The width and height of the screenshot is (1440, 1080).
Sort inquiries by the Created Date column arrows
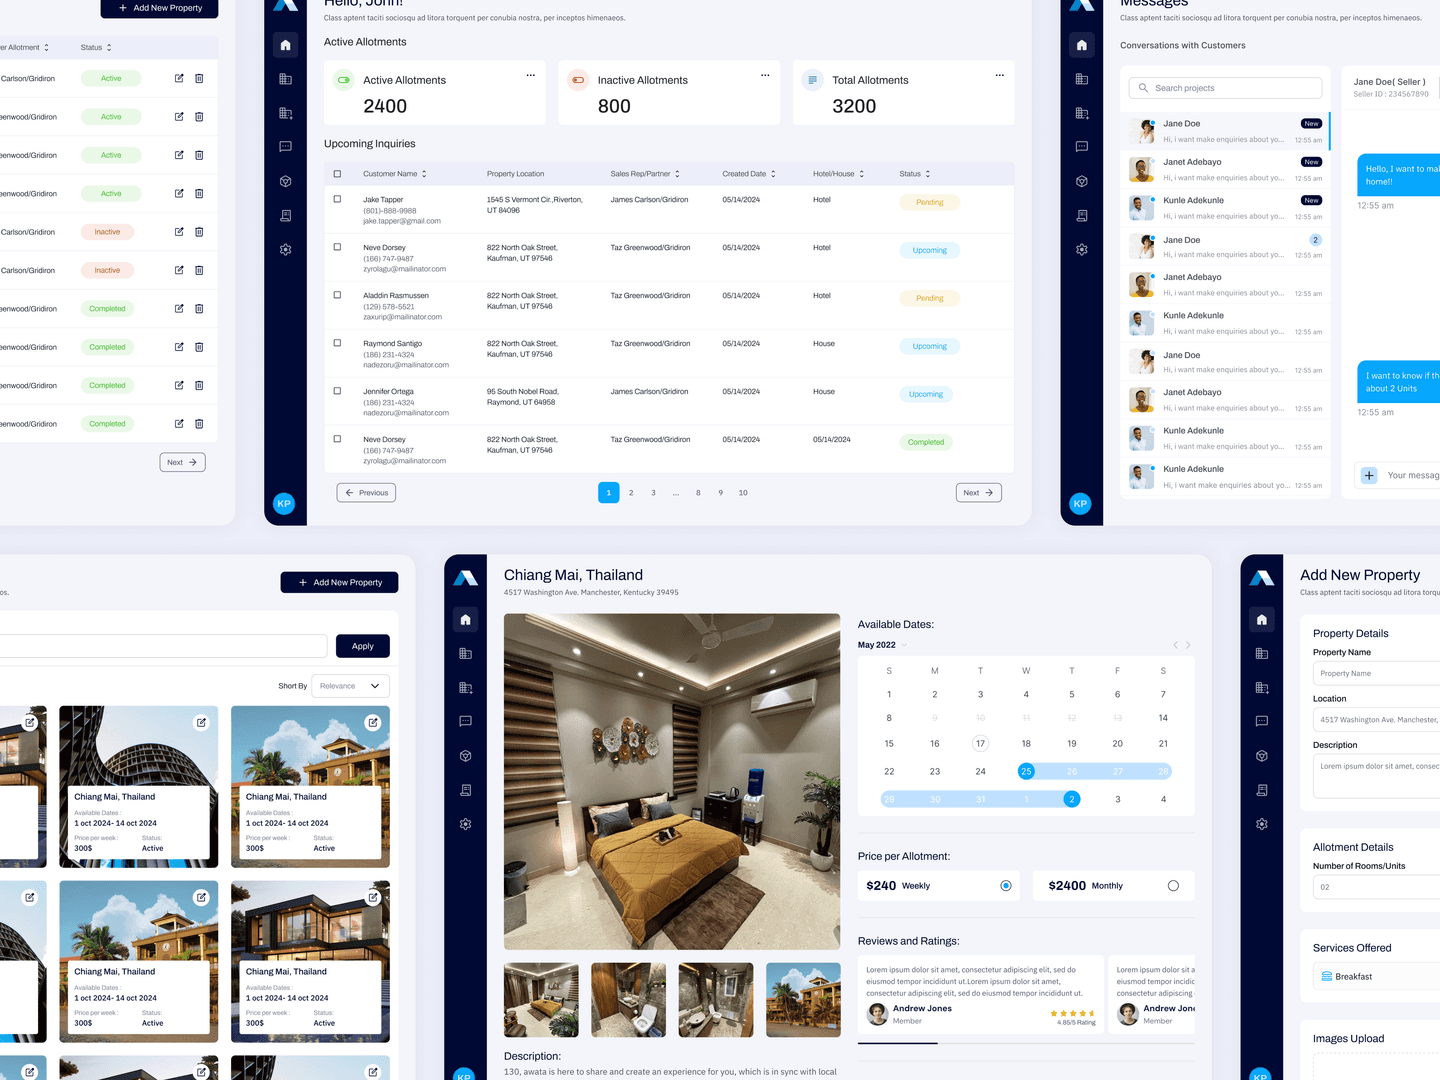click(x=773, y=174)
